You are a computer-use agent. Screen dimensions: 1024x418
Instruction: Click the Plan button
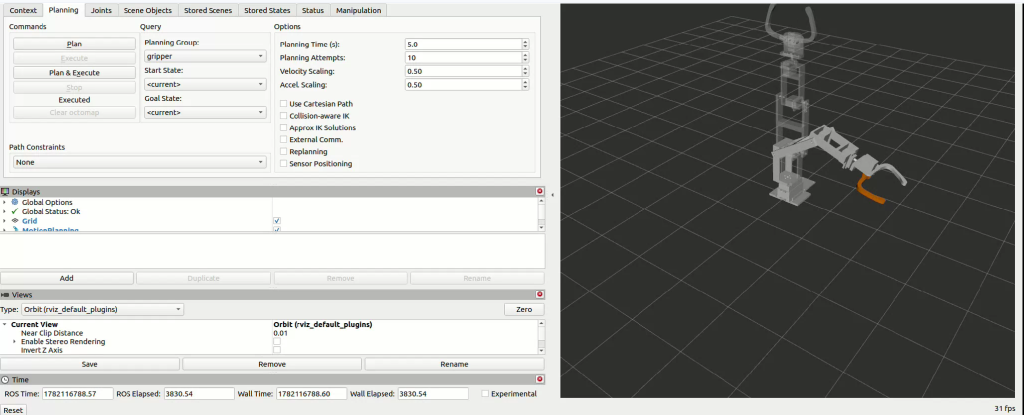coord(74,44)
